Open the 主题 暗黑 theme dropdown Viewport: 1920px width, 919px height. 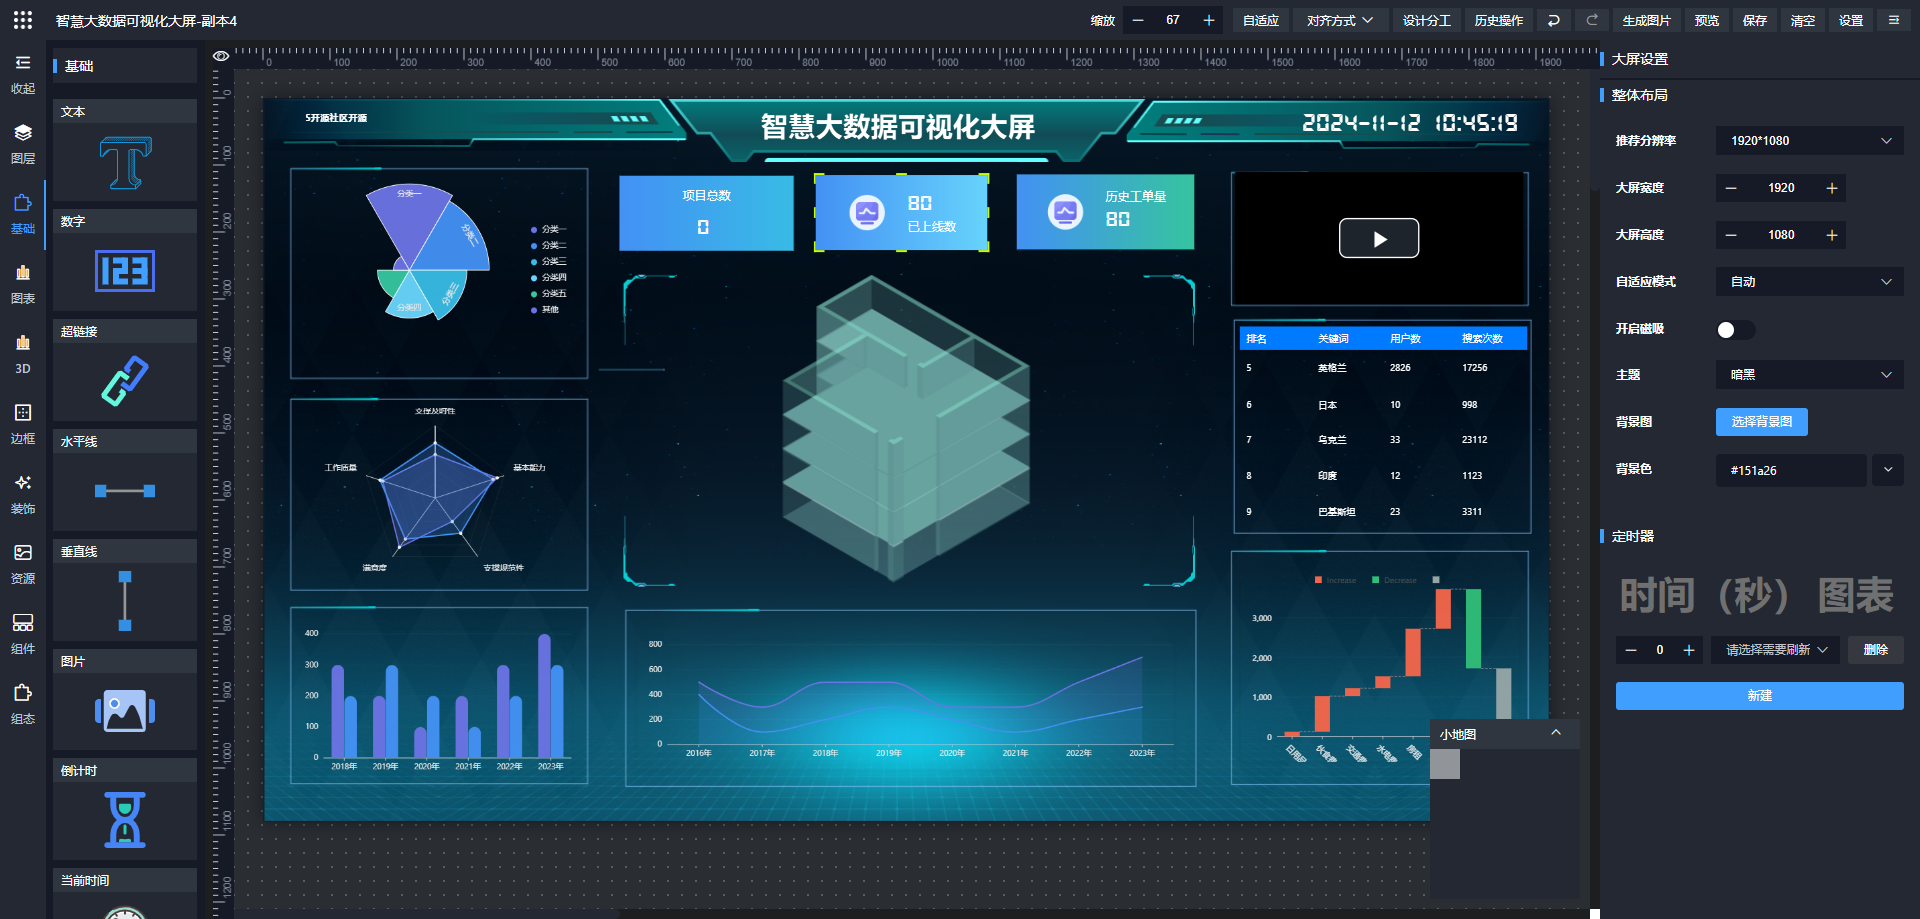point(1810,375)
